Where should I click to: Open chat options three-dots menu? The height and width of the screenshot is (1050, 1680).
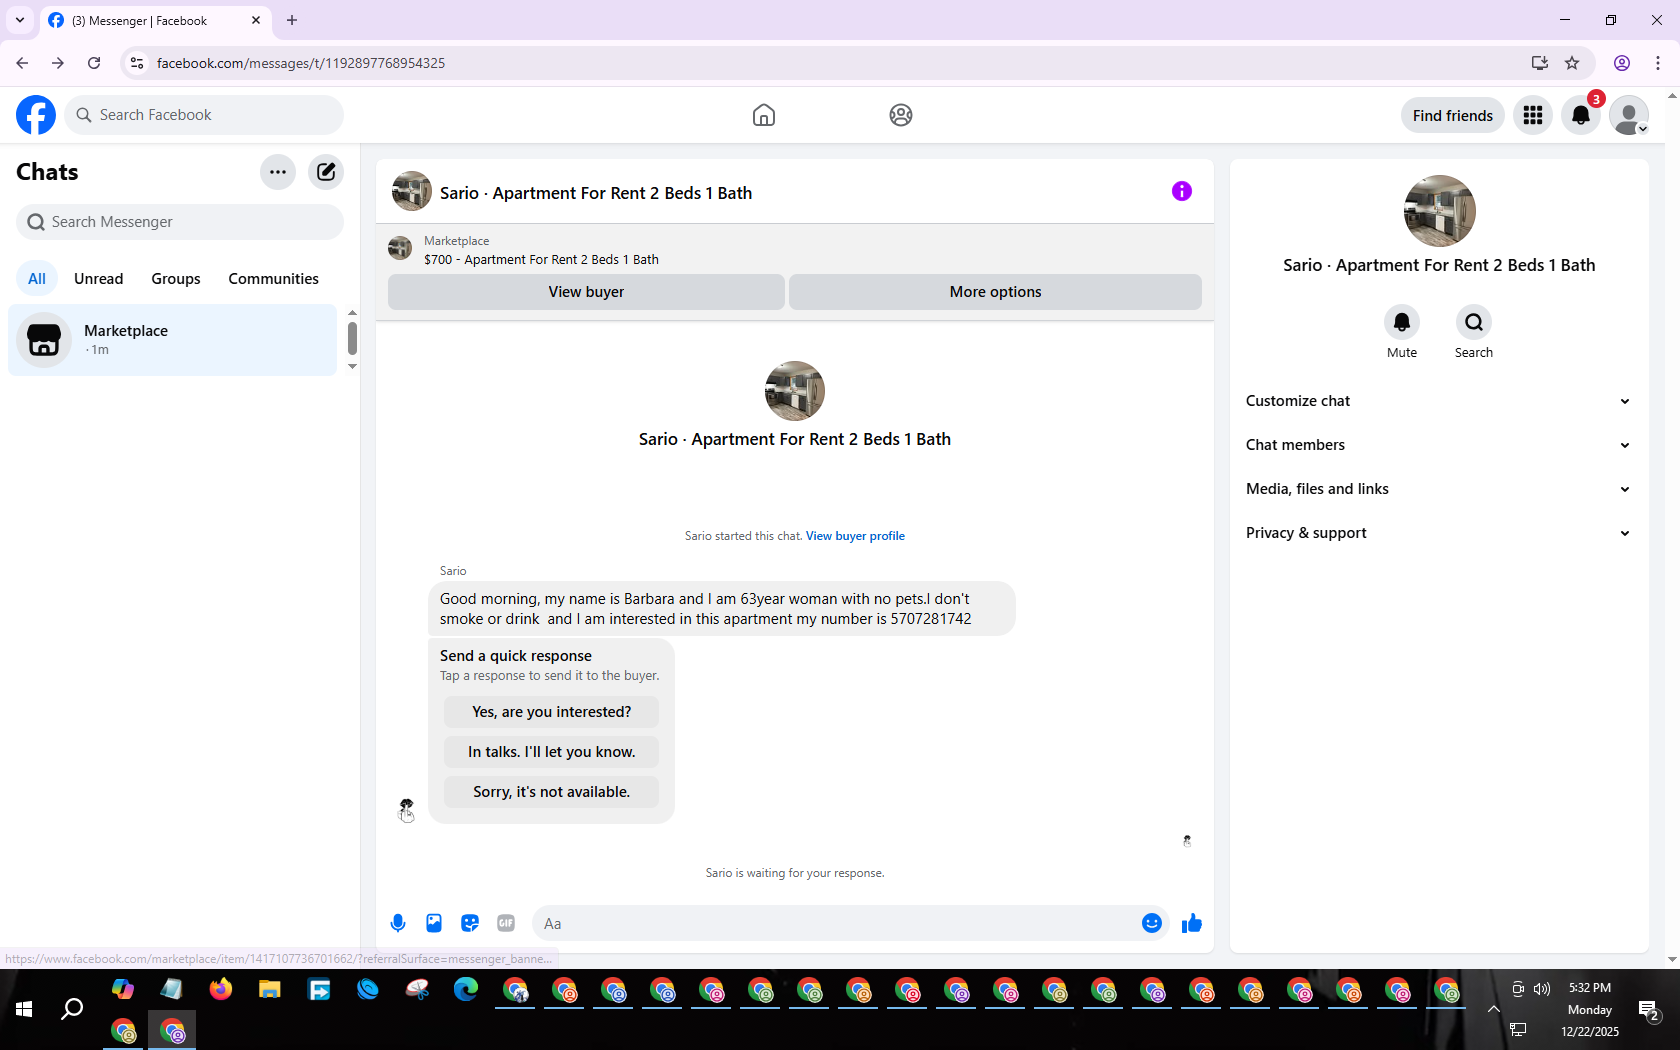278,172
